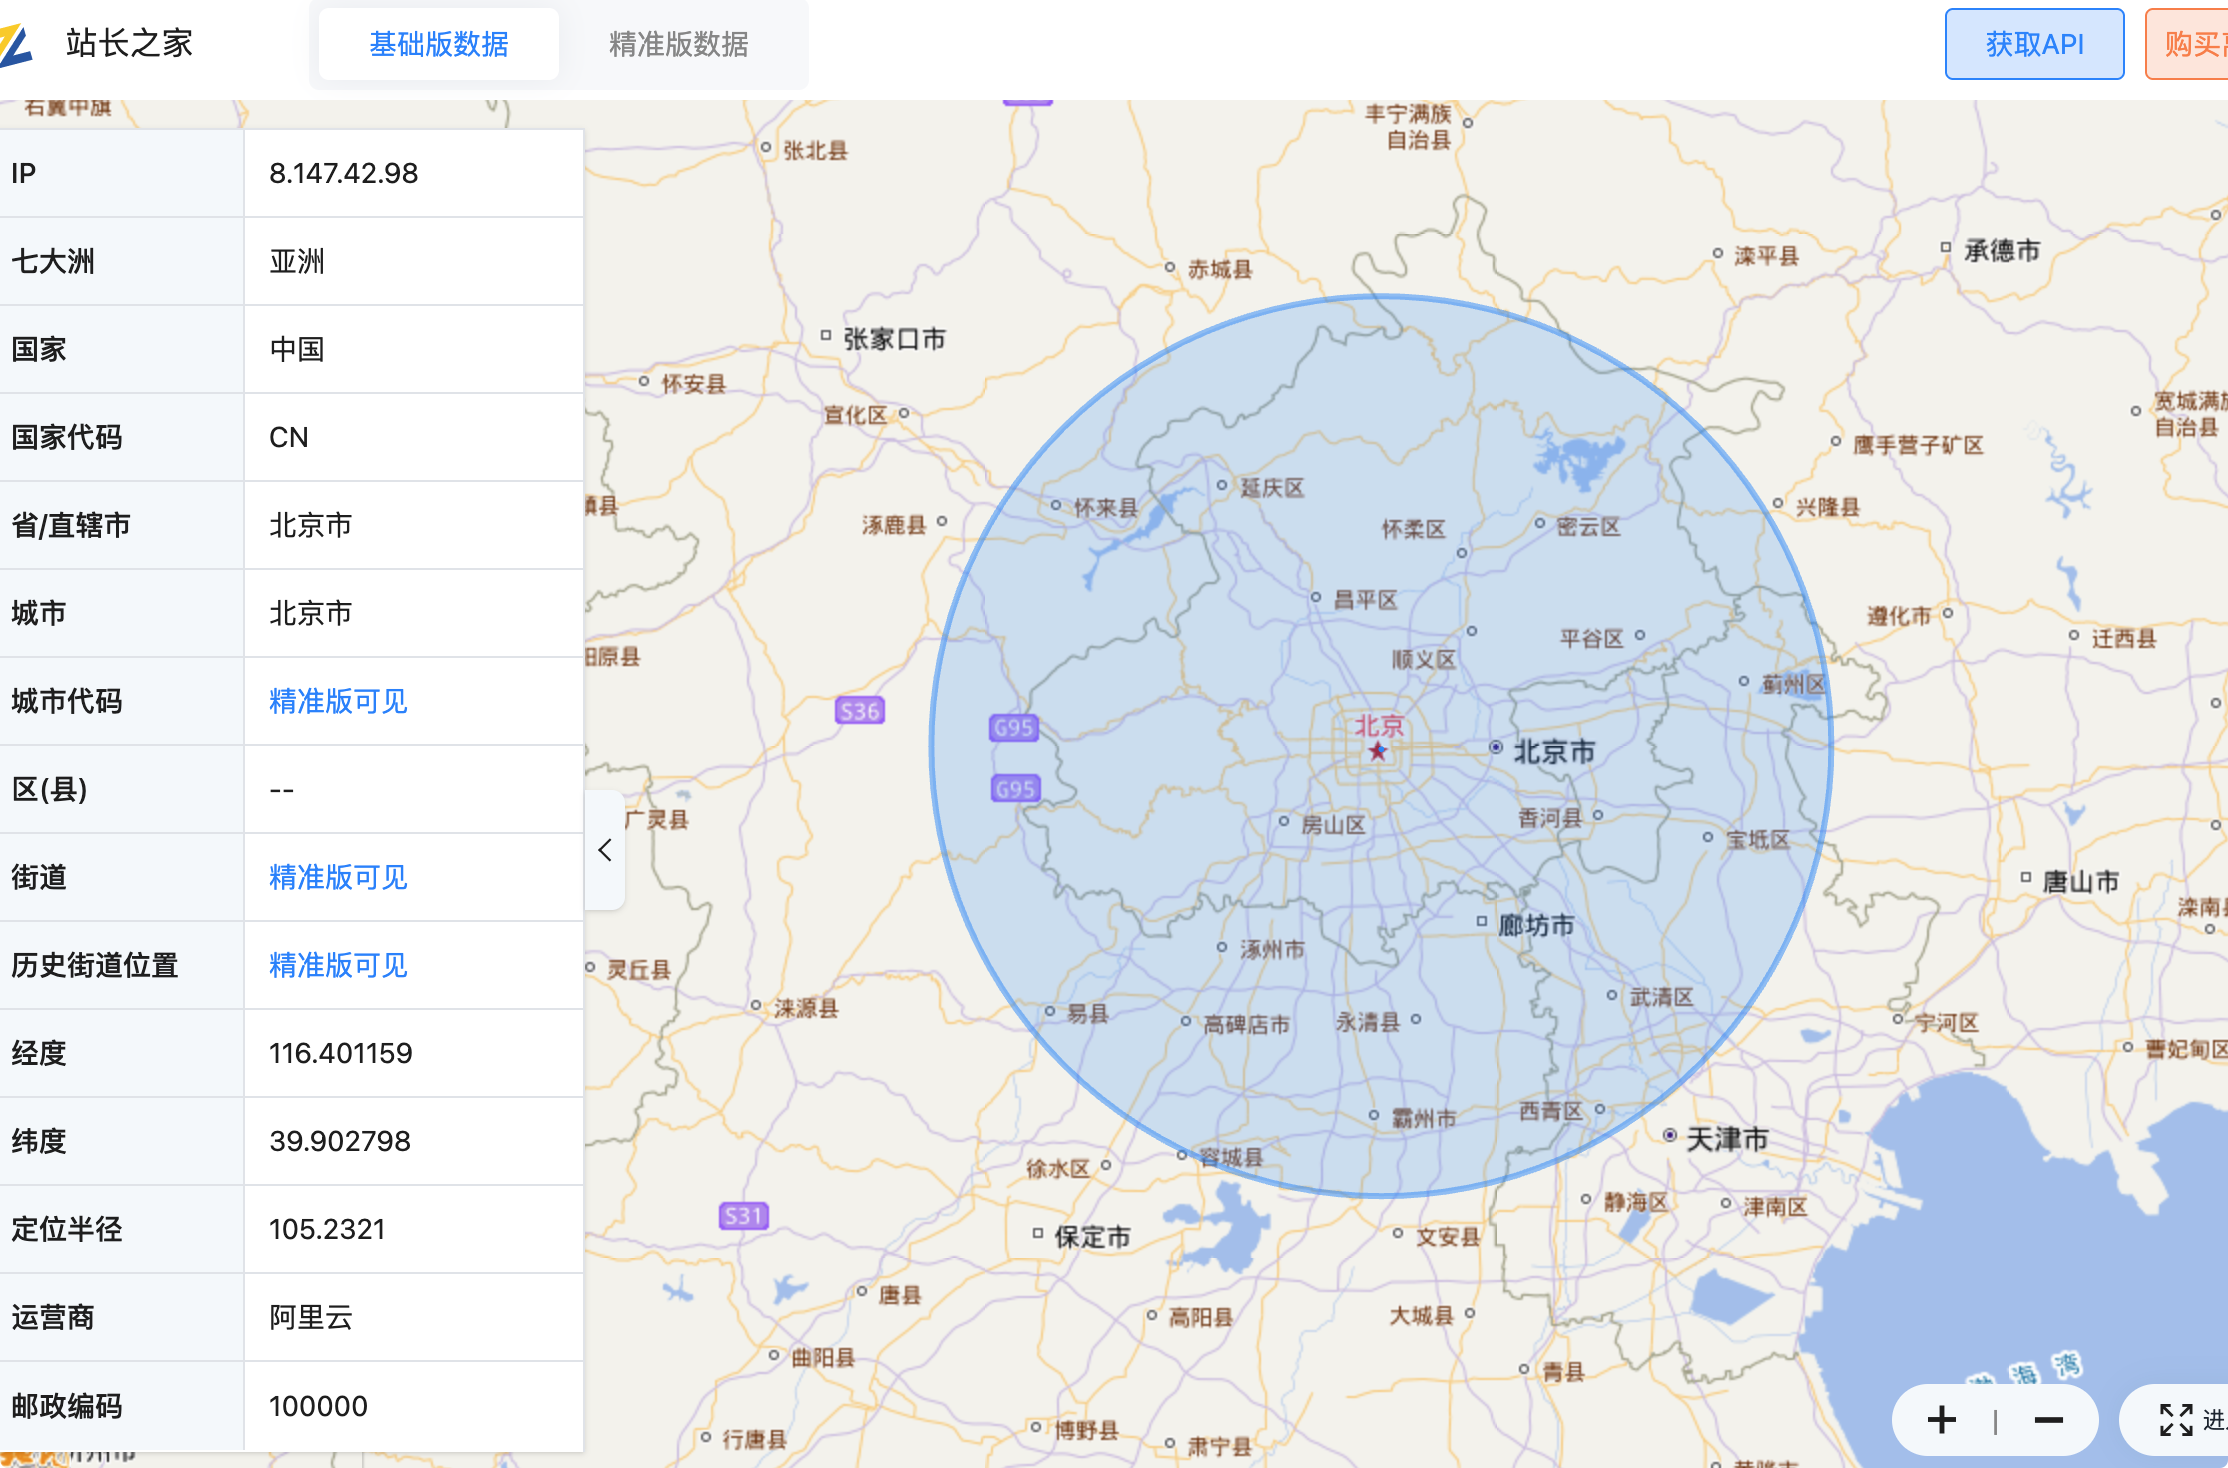Click the 站长之家 logo icon
This screenshot has height=1468, width=2228.
16,44
